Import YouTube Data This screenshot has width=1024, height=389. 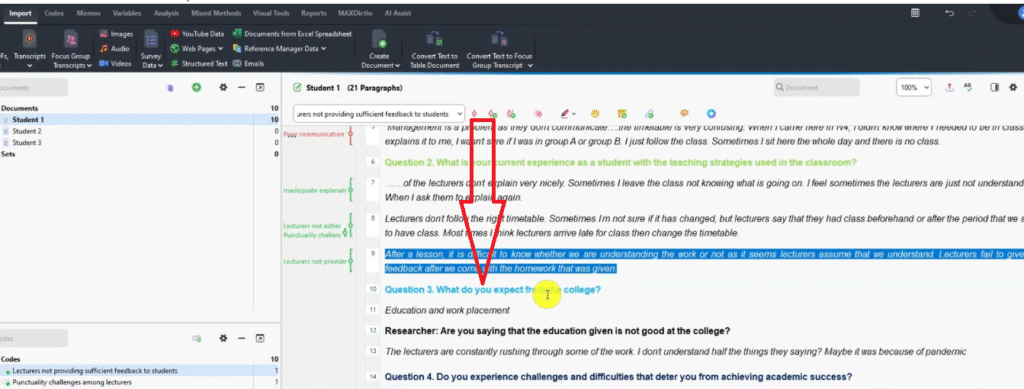197,34
